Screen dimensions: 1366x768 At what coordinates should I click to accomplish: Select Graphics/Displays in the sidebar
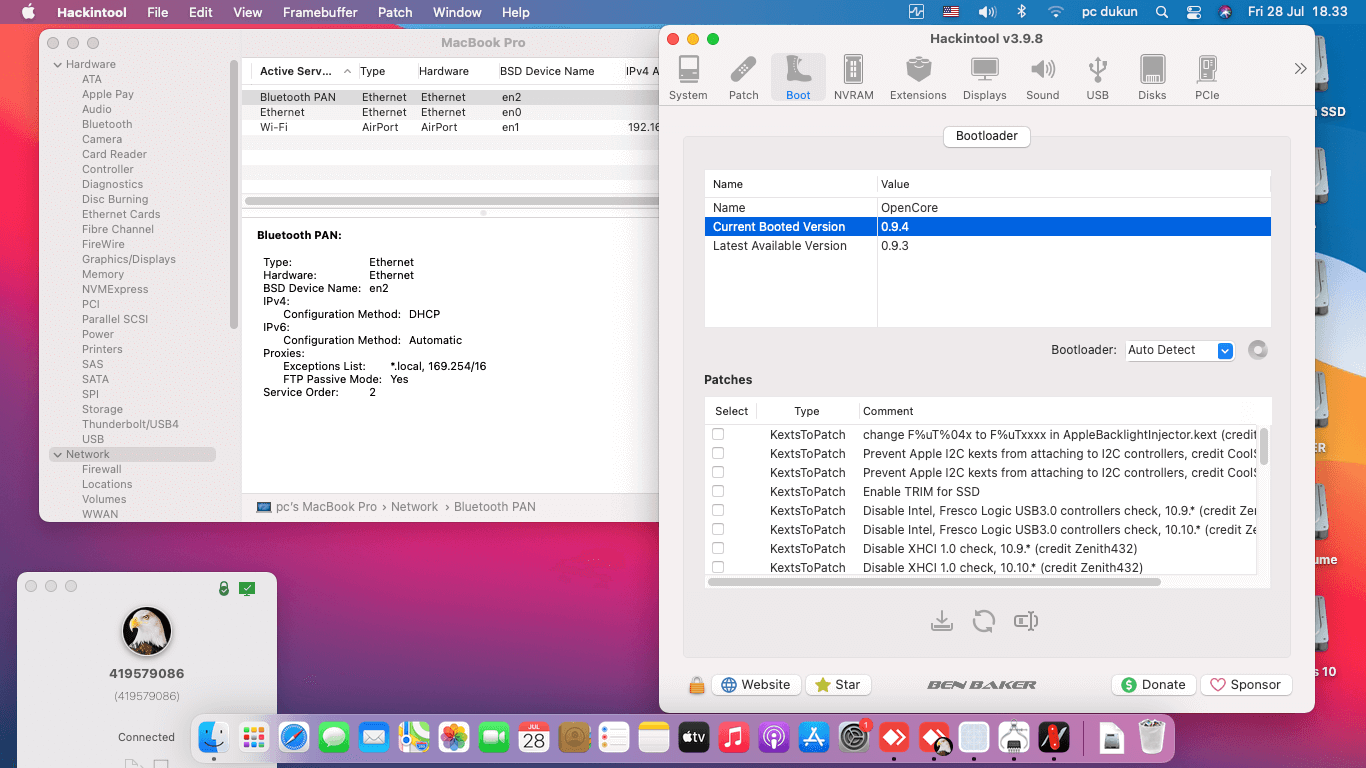point(129,259)
